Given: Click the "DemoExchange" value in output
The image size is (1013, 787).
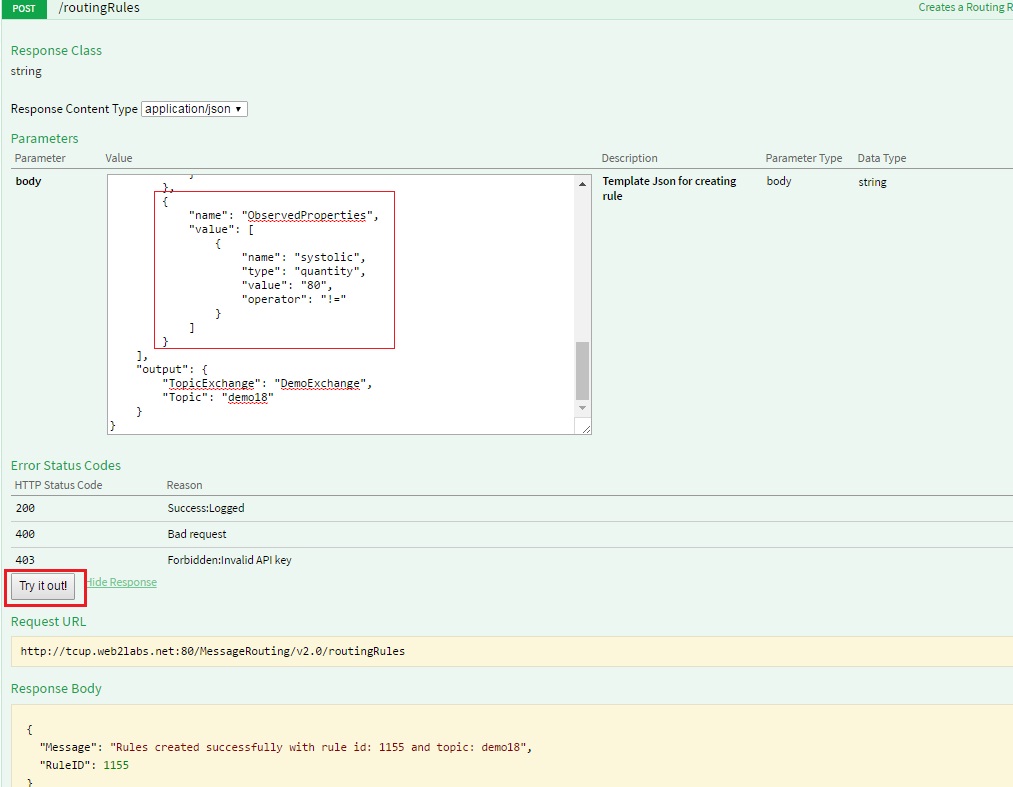Looking at the screenshot, I should [320, 383].
